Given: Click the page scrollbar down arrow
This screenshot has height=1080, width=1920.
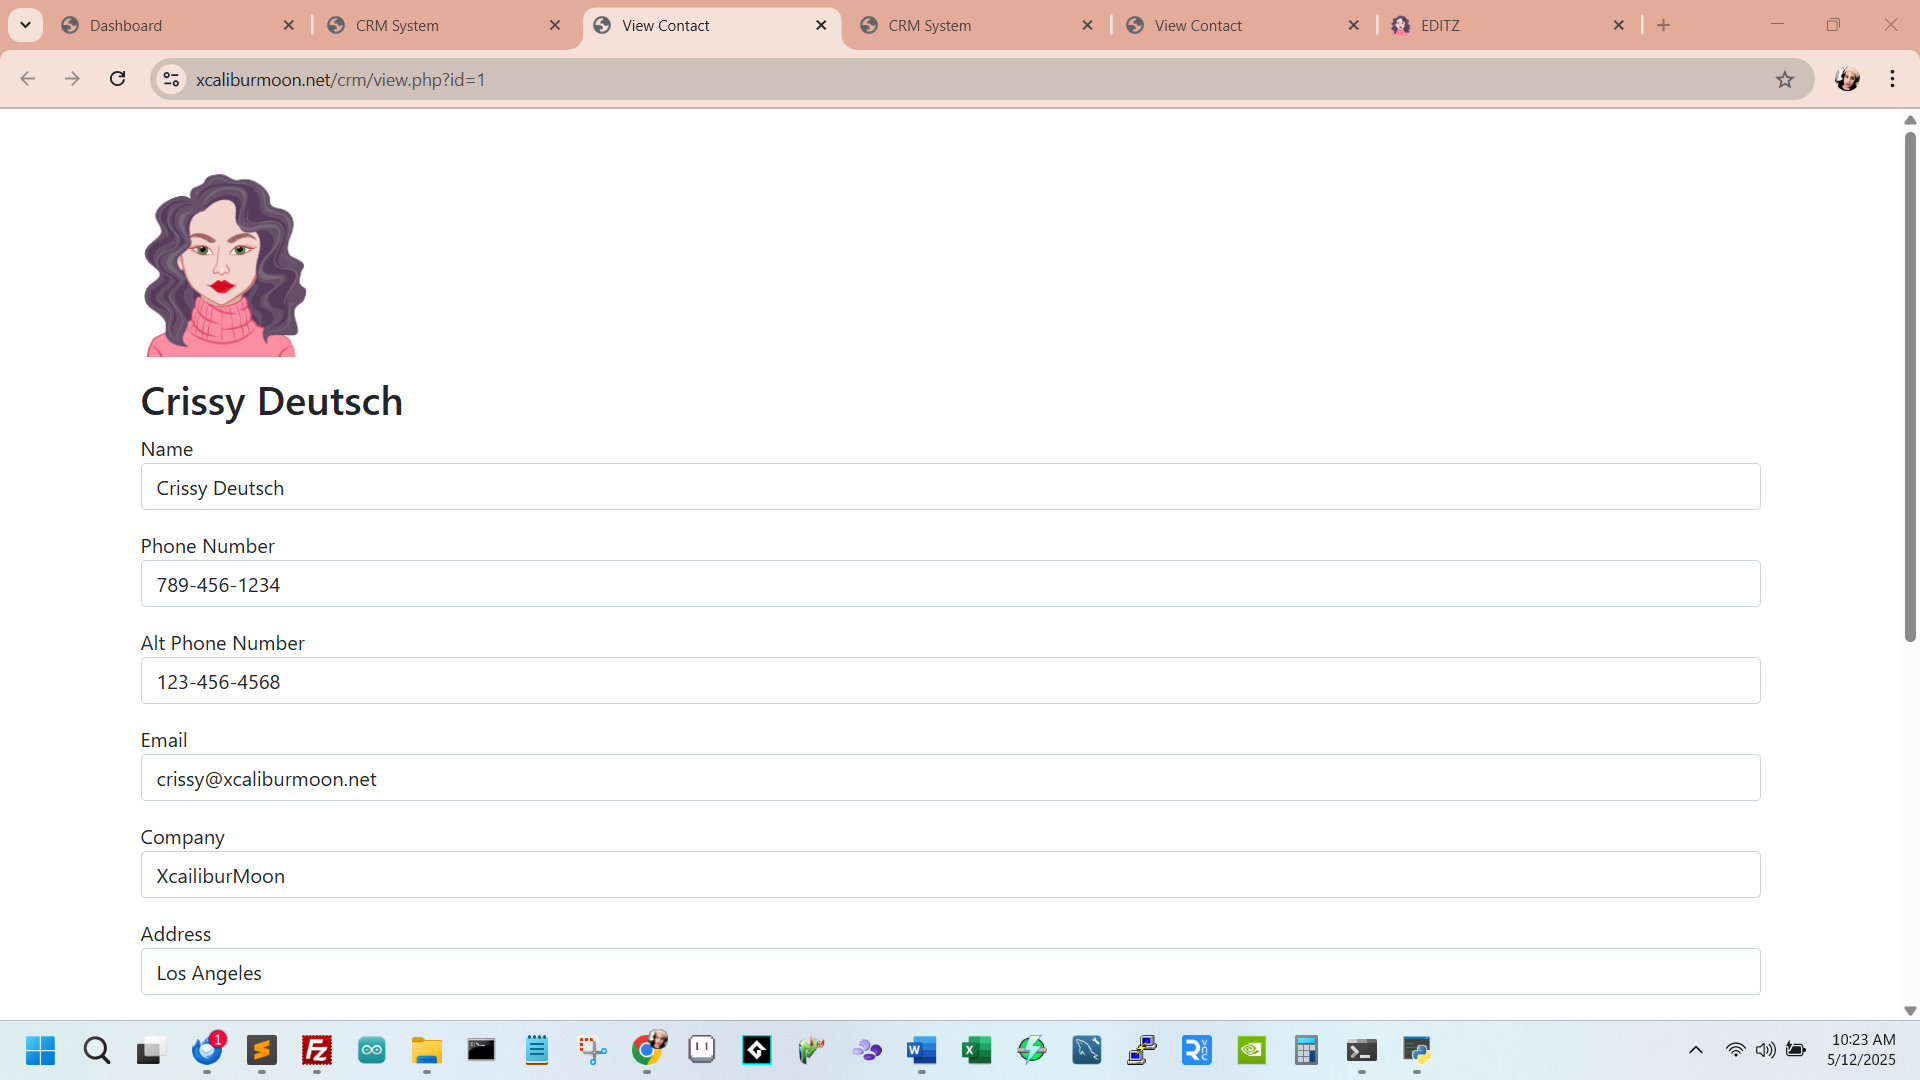Looking at the screenshot, I should pyautogui.click(x=1910, y=1011).
